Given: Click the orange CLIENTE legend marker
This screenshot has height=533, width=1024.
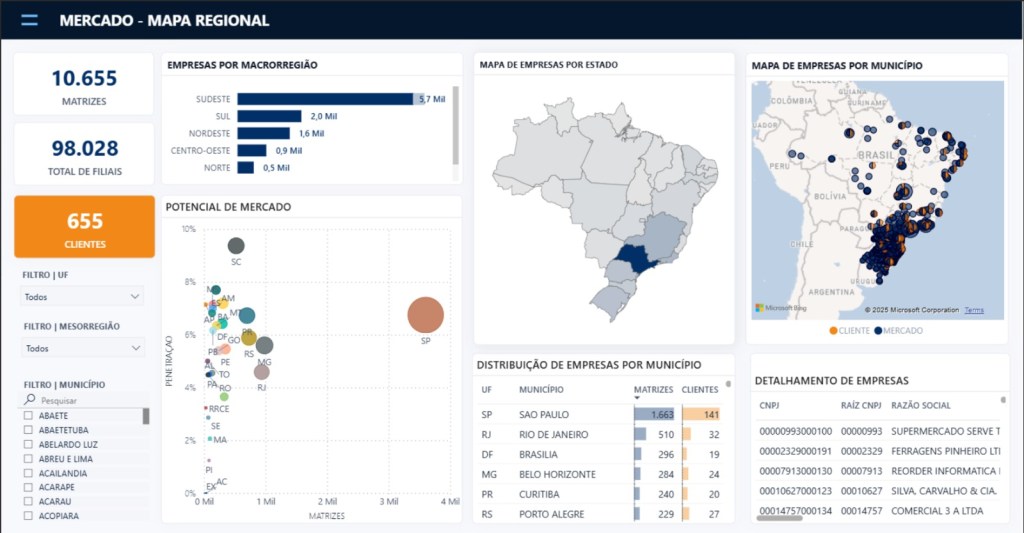Looking at the screenshot, I should (x=835, y=330).
